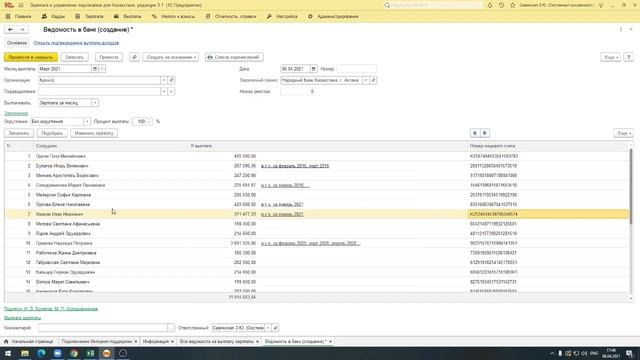
Task: Close the Информация tab
Action: coord(172,341)
